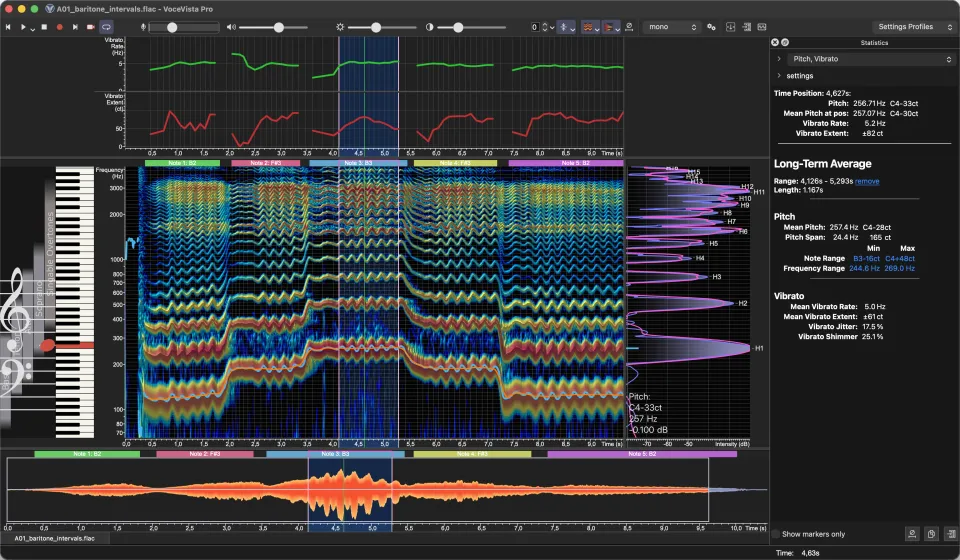Toggle the loop playback button

pyautogui.click(x=106, y=27)
